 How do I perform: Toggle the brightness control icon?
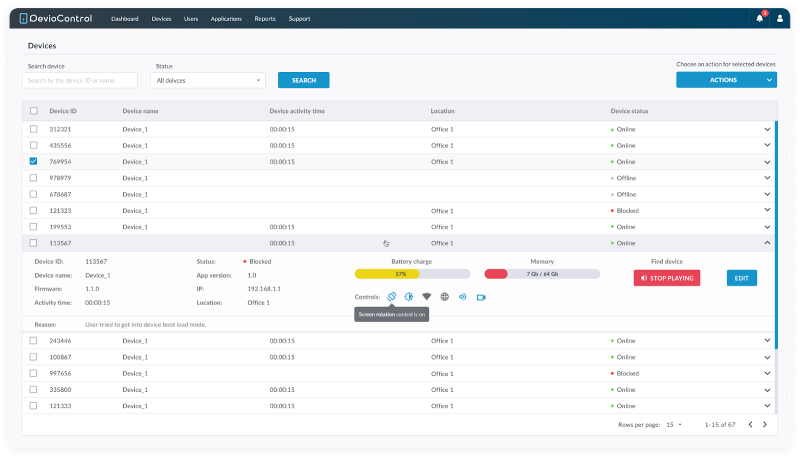tap(409, 297)
